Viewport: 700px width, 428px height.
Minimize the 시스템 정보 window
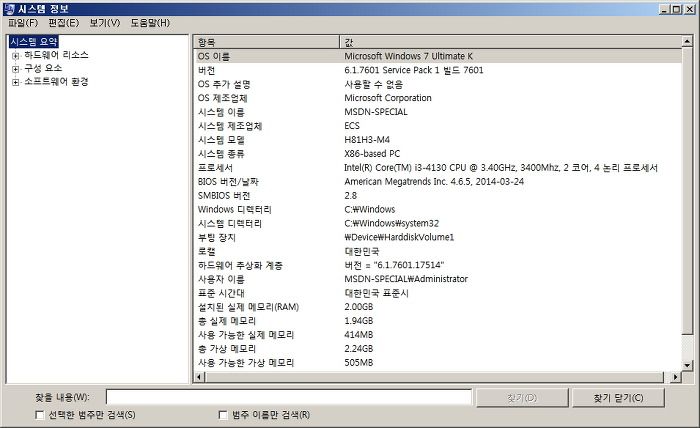coord(666,9)
